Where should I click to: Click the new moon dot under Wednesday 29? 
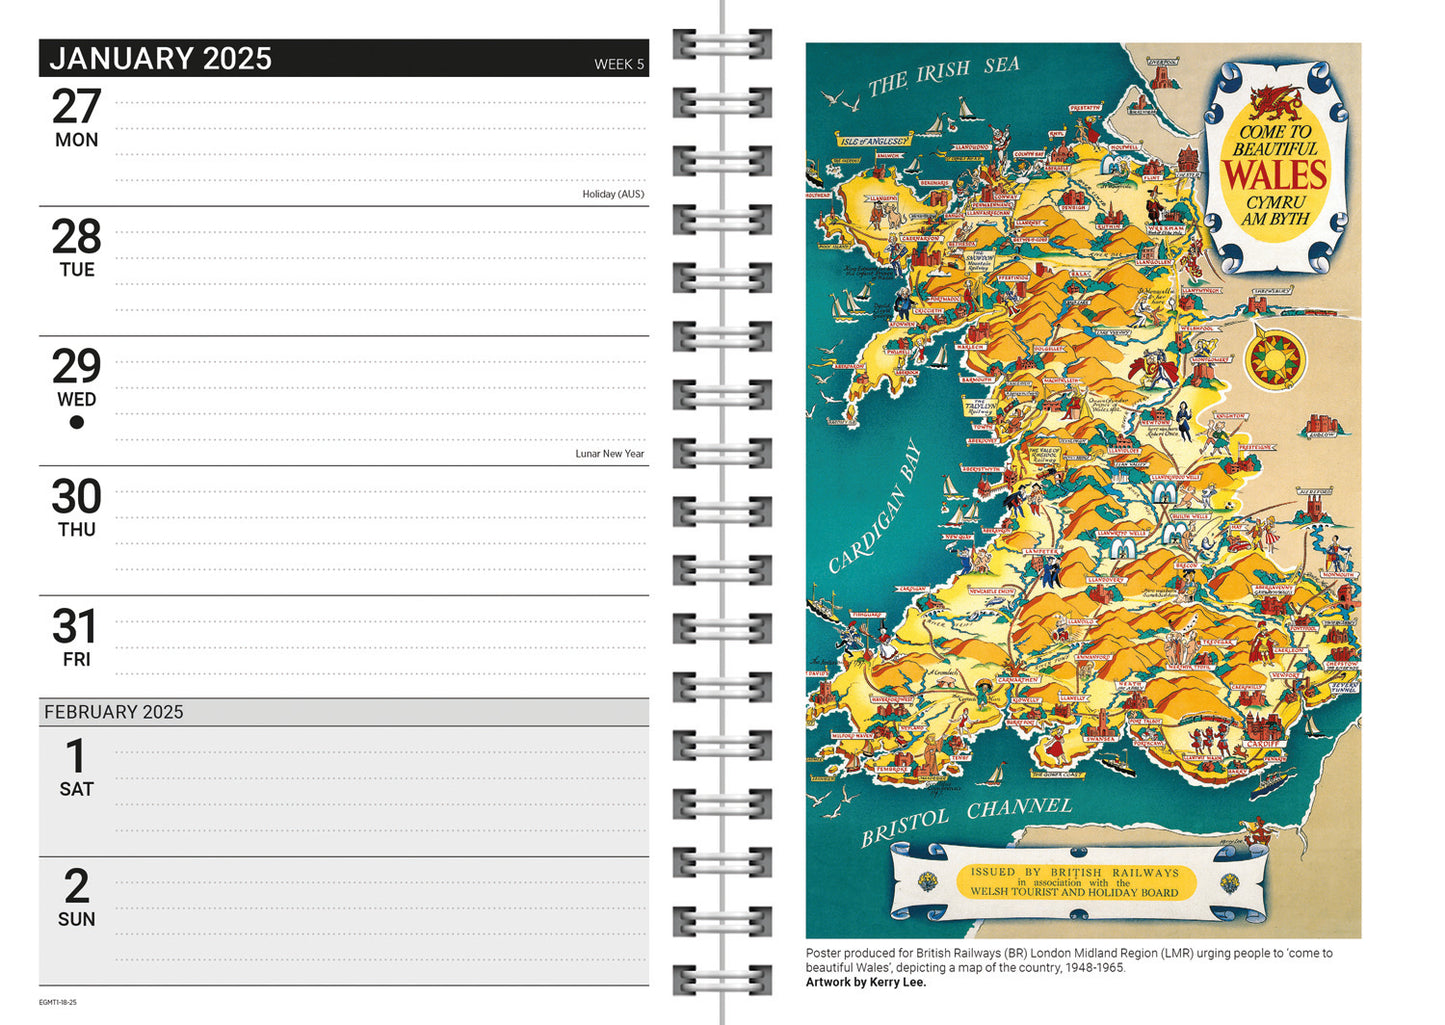[76, 422]
